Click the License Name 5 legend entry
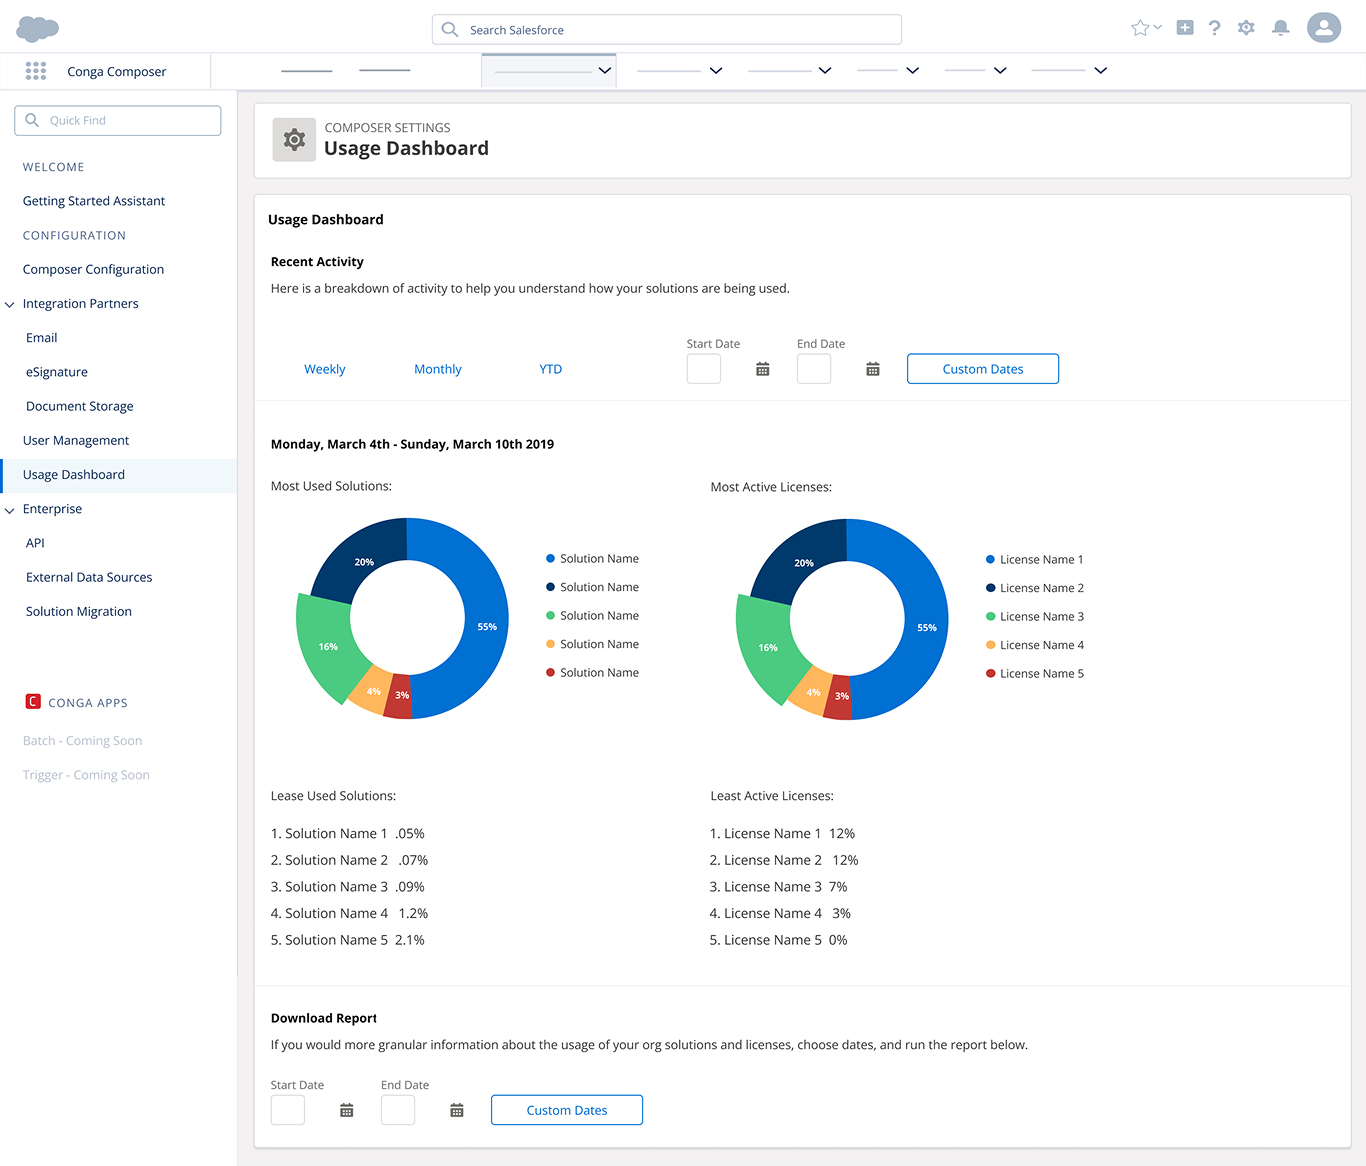 coord(1035,674)
